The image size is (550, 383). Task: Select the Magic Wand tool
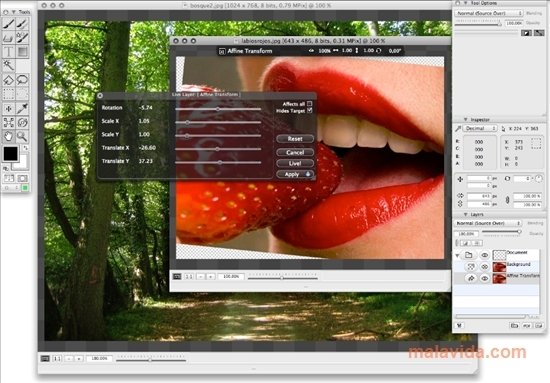pyautogui.click(x=8, y=65)
